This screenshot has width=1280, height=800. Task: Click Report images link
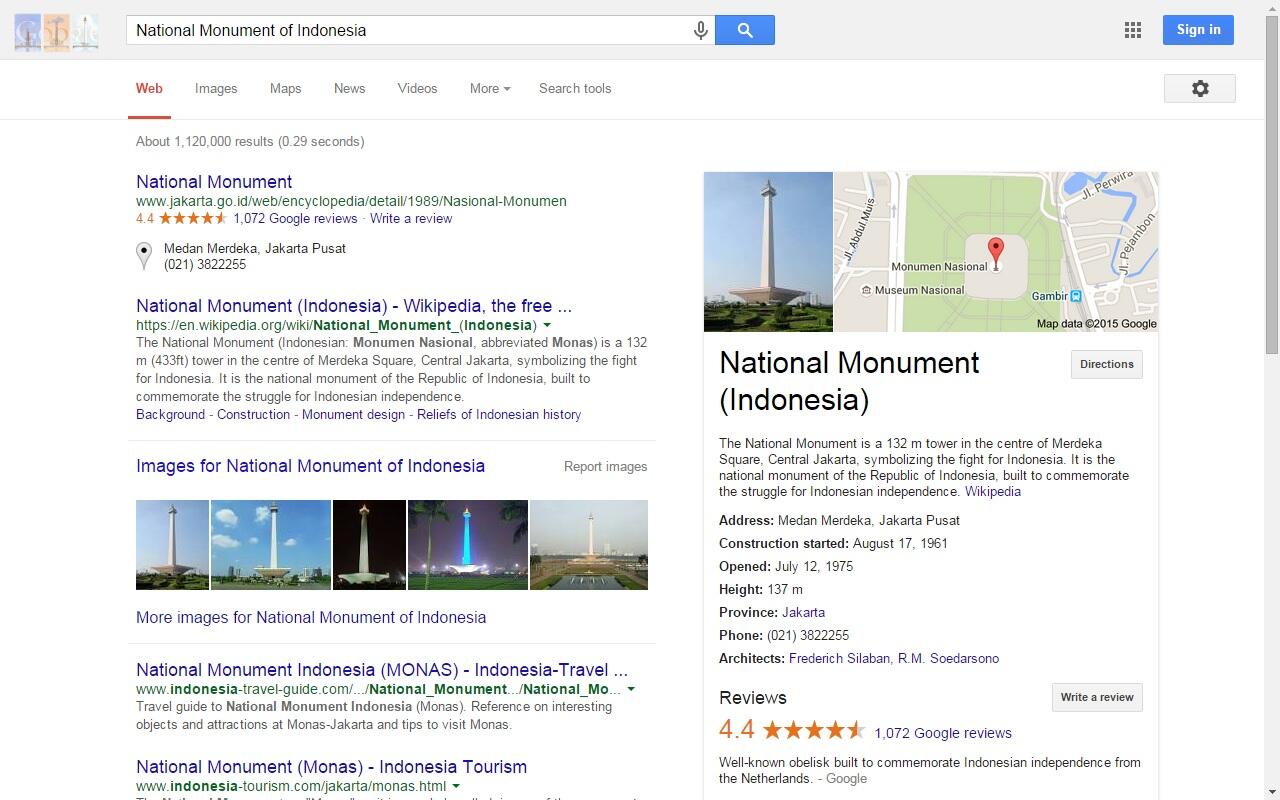coord(605,467)
